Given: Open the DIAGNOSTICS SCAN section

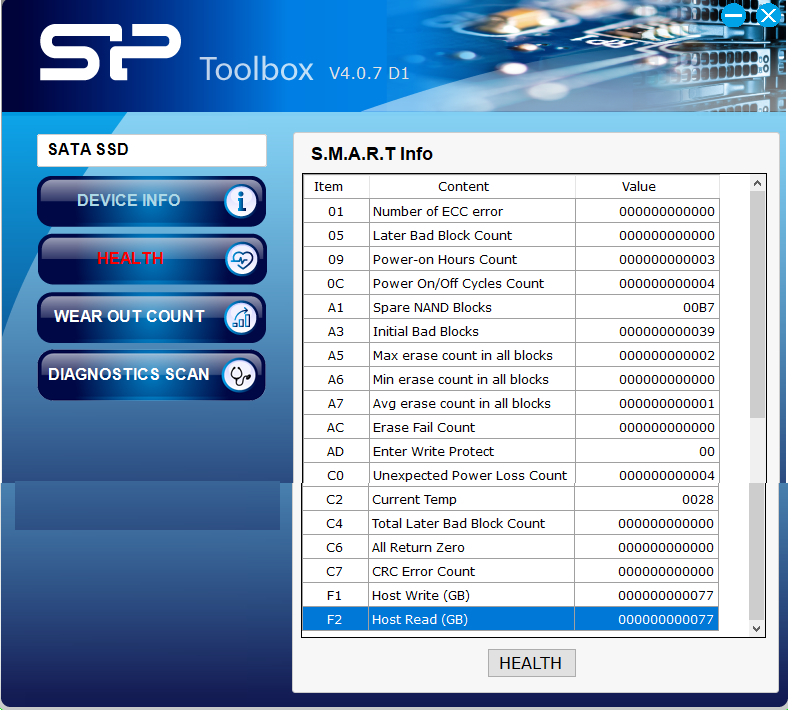Looking at the screenshot, I should tap(151, 375).
